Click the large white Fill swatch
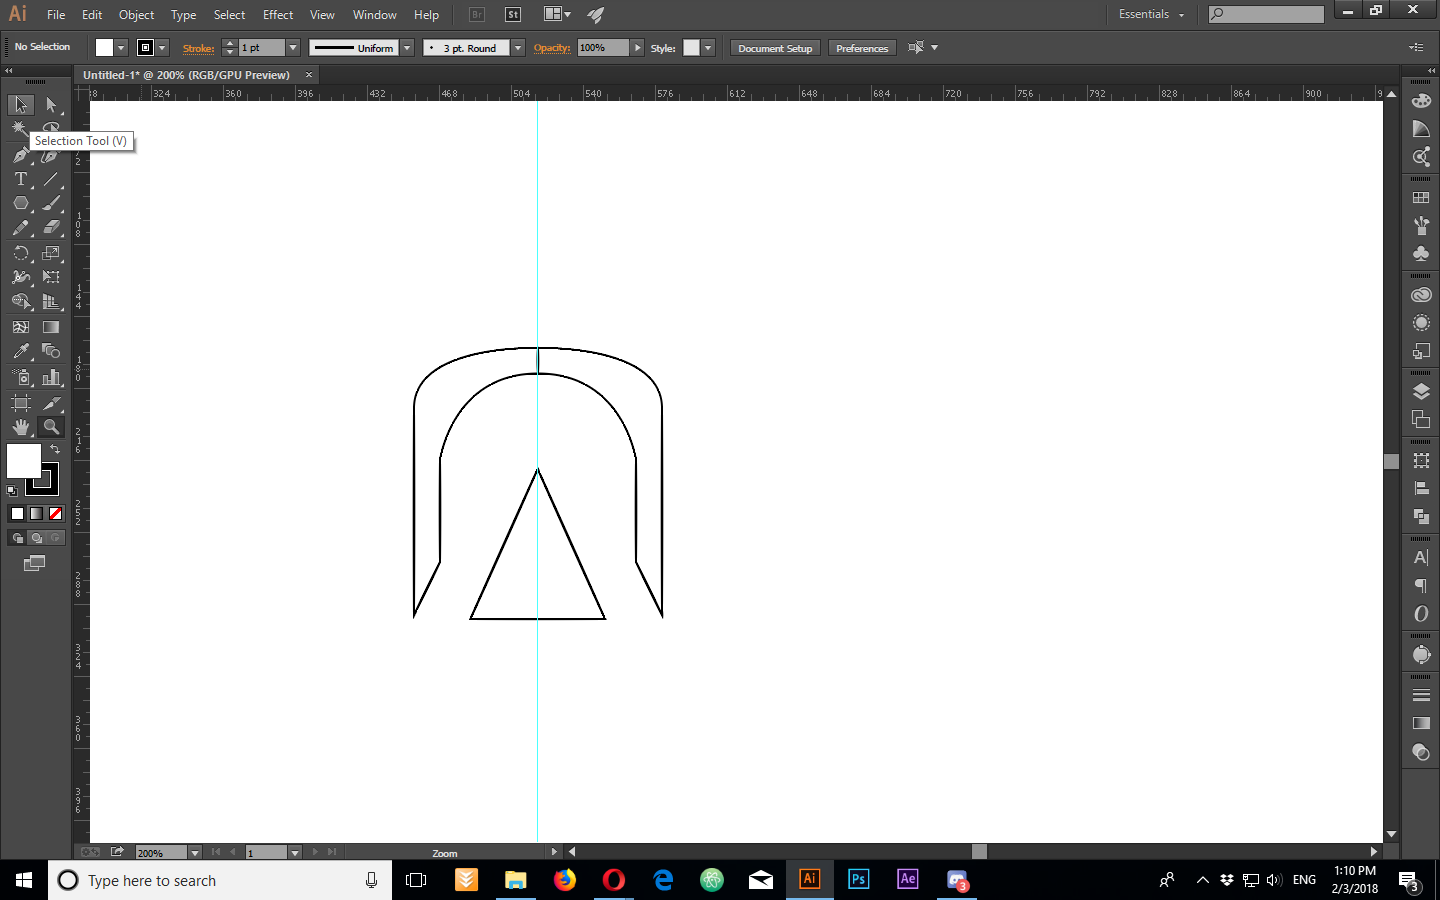The image size is (1440, 900). [x=23, y=461]
